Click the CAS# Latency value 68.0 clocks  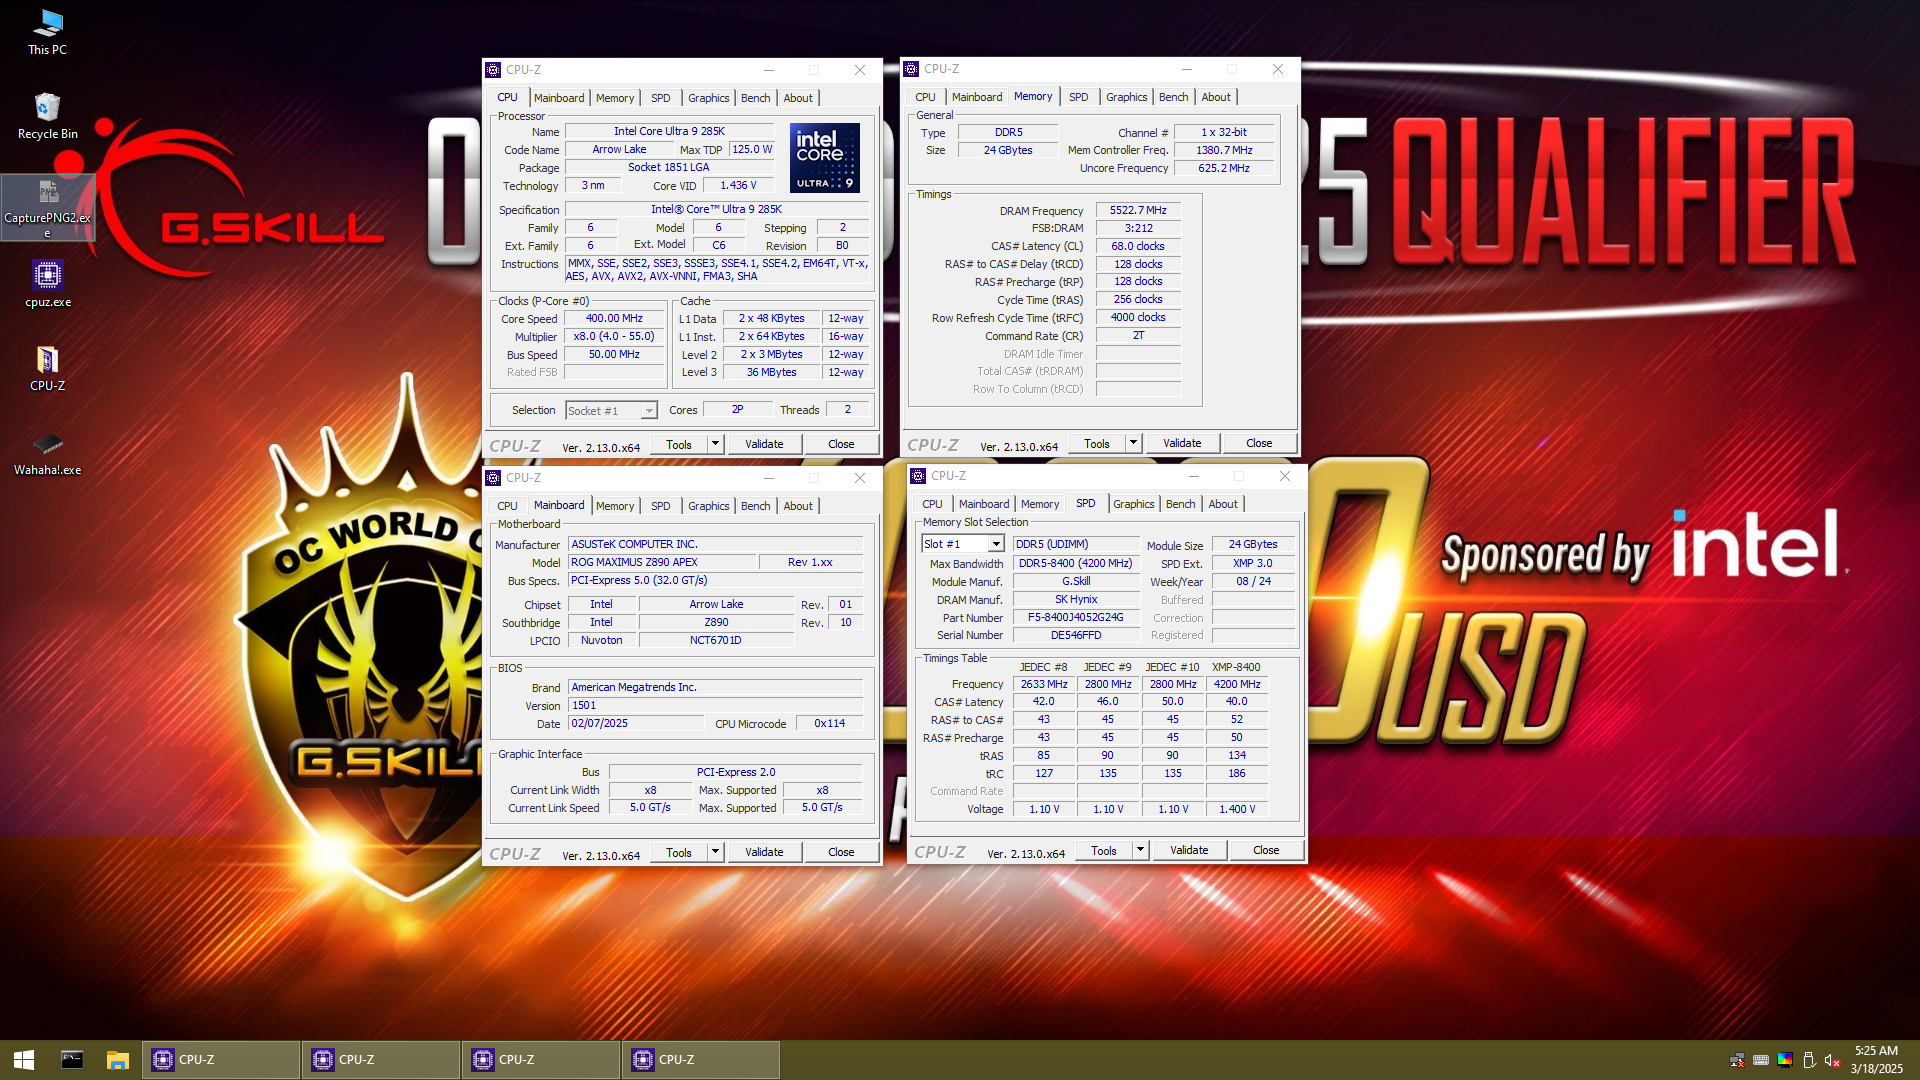point(1138,246)
